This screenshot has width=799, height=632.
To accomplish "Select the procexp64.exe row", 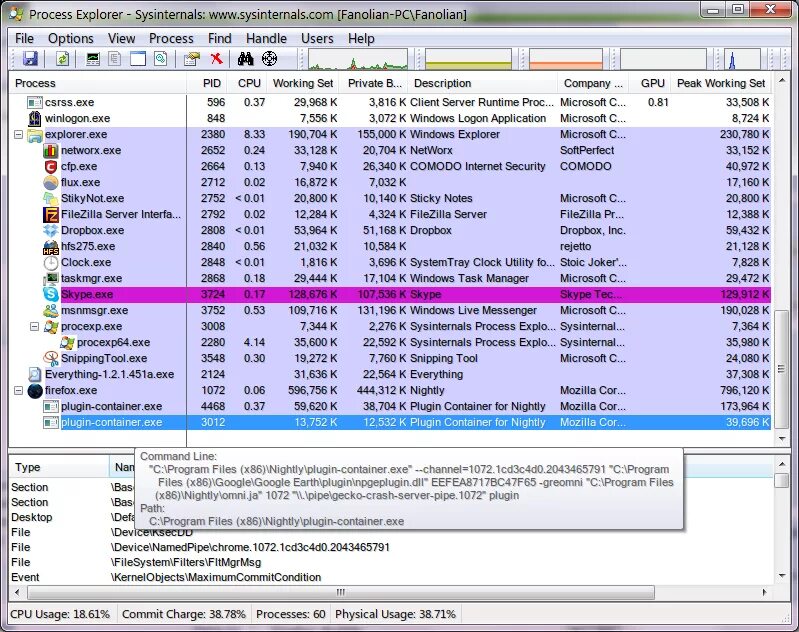I will point(390,343).
